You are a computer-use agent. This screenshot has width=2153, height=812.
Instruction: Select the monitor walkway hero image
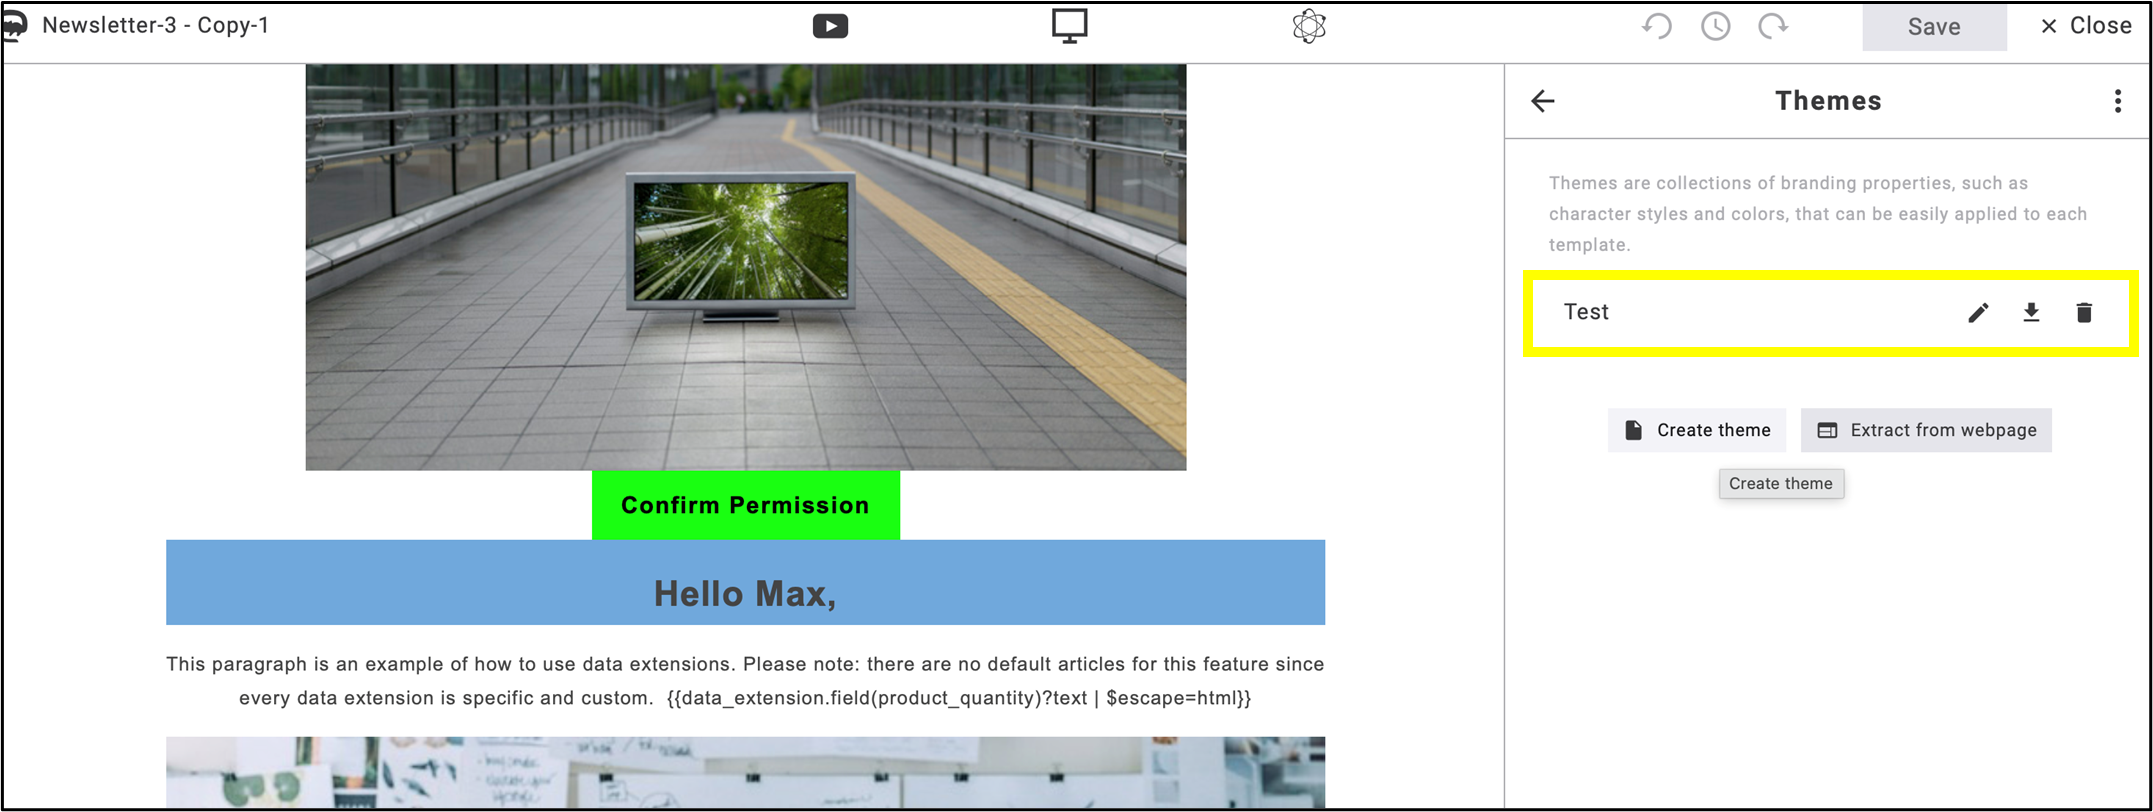pos(746,267)
